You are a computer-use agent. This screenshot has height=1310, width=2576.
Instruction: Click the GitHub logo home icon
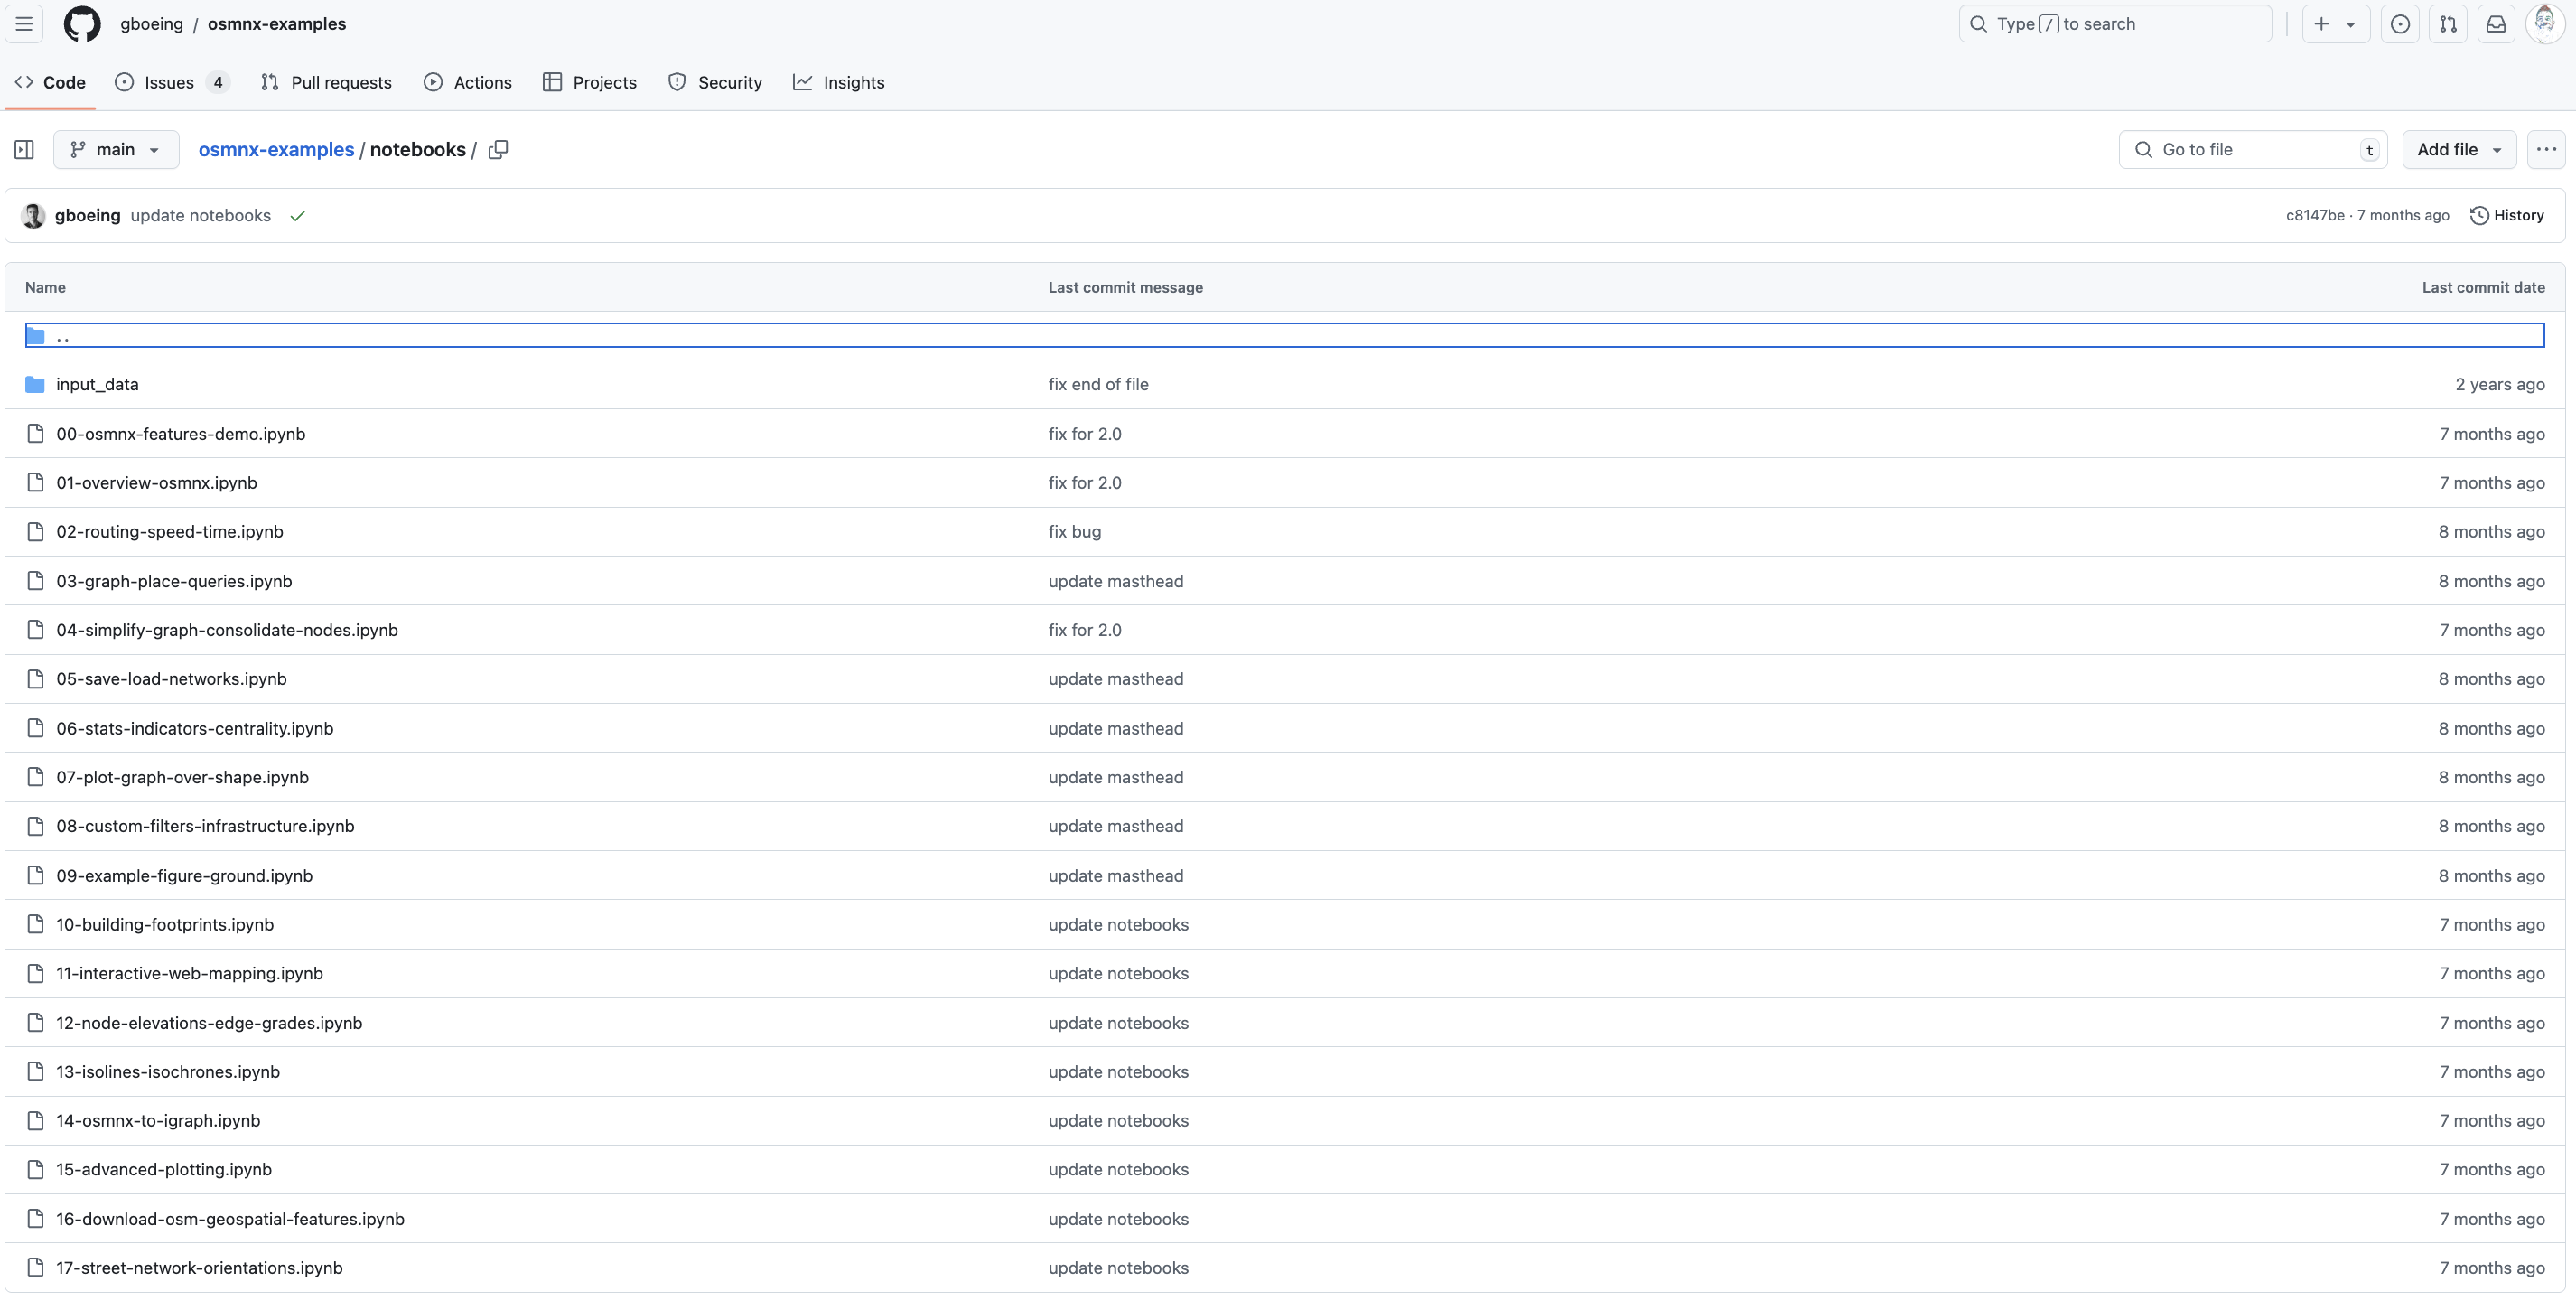(x=82, y=24)
